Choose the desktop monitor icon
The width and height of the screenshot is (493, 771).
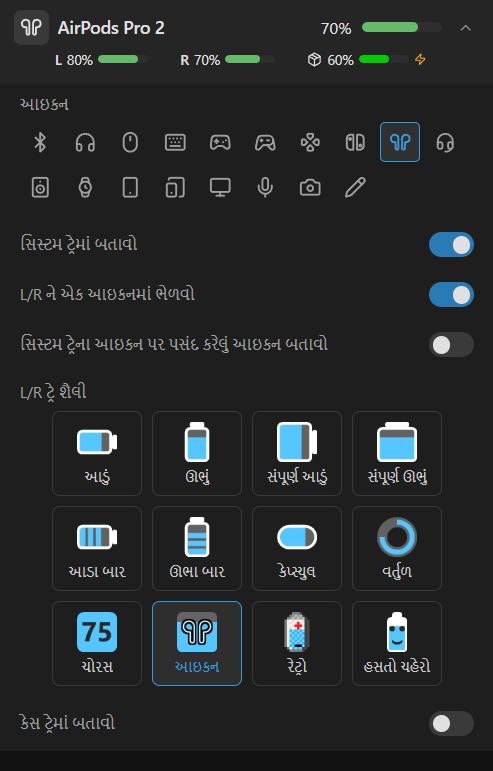pos(220,187)
